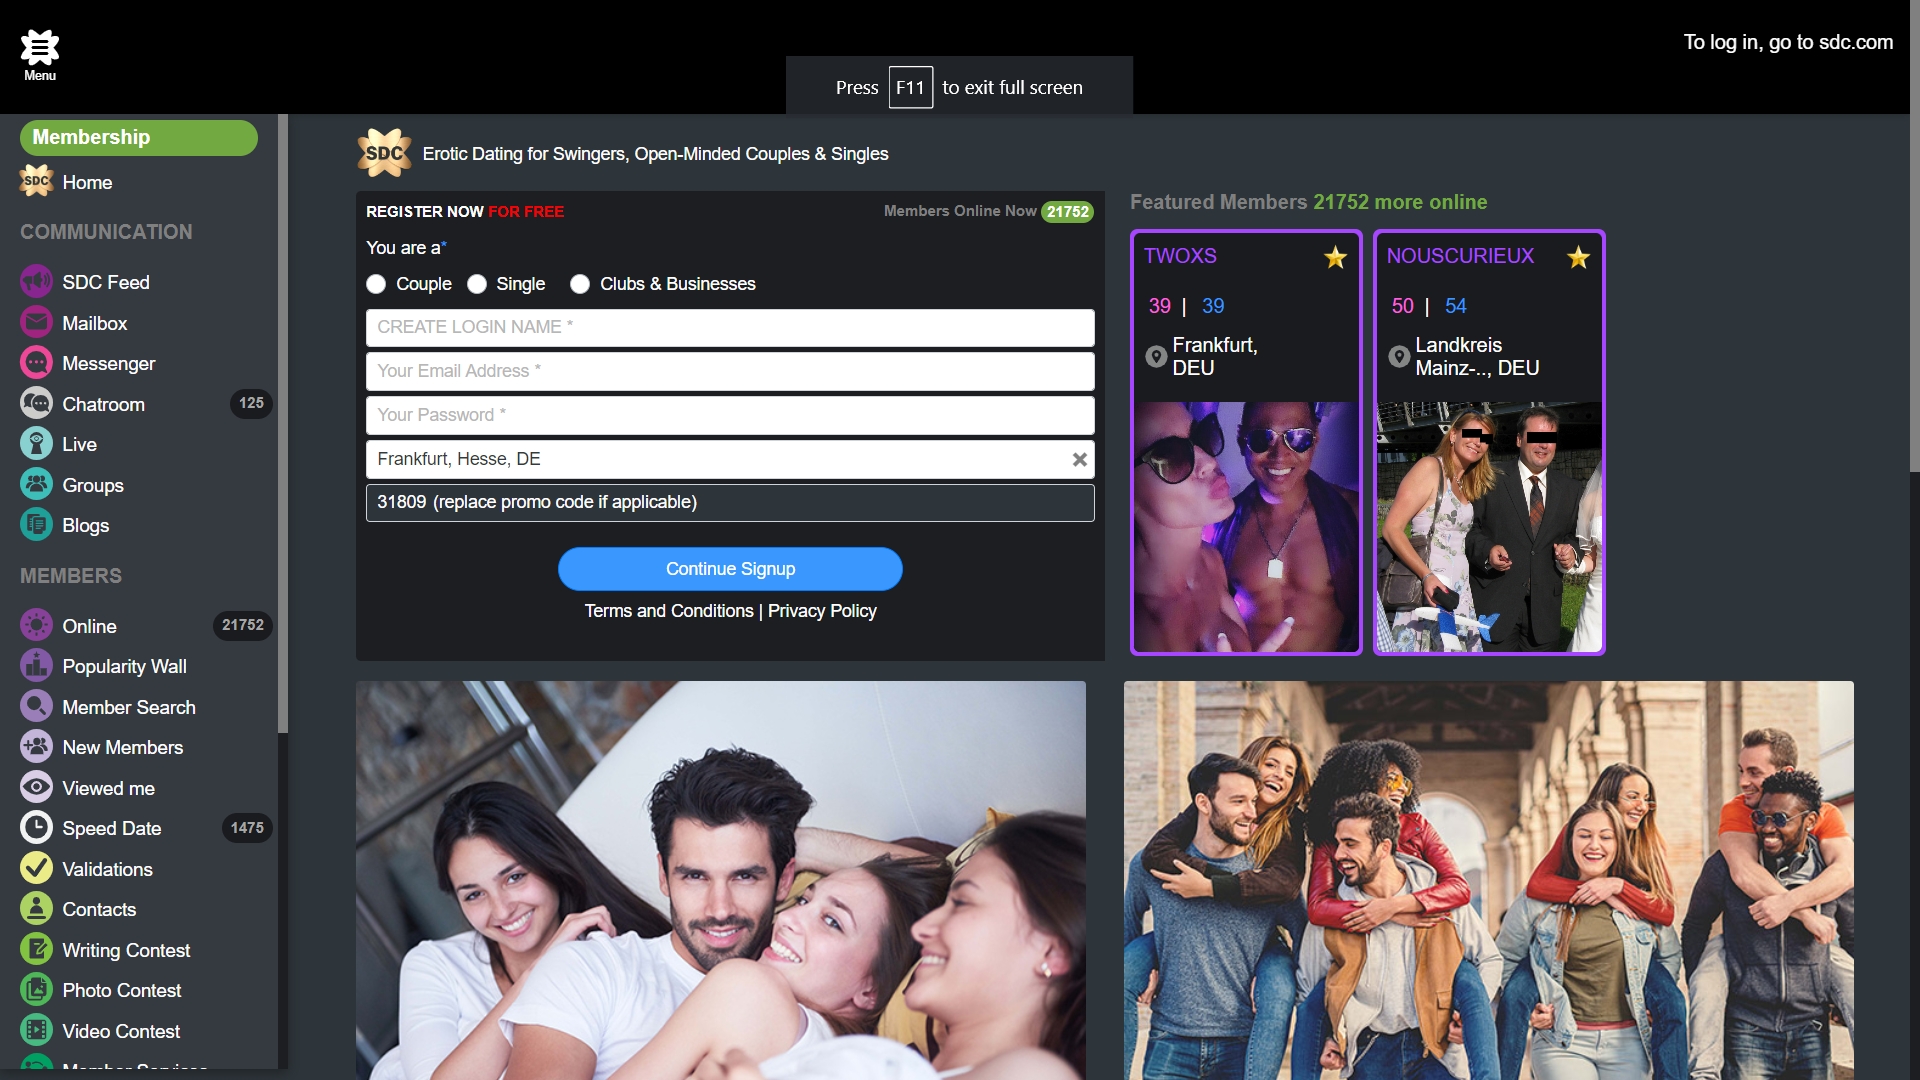Click the promo code field showing 31809
The height and width of the screenshot is (1080, 1920).
click(730, 502)
